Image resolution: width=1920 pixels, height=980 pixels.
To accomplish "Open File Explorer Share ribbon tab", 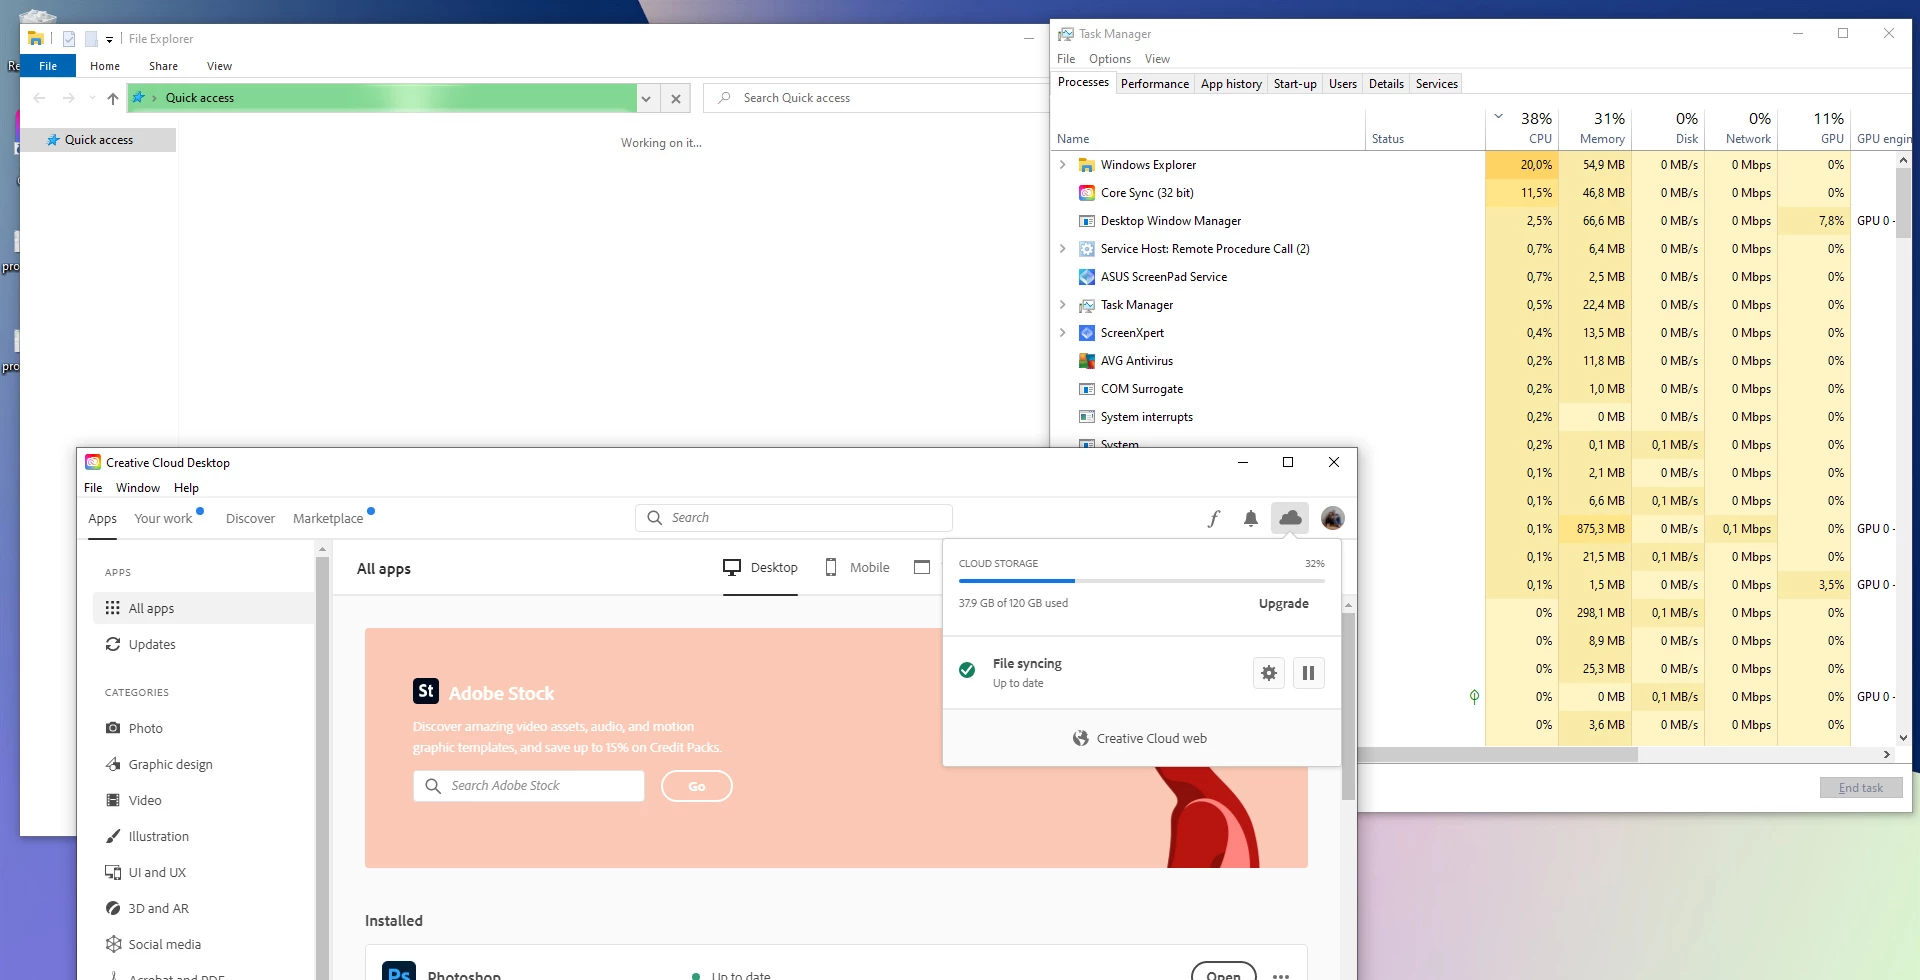I will (x=163, y=66).
